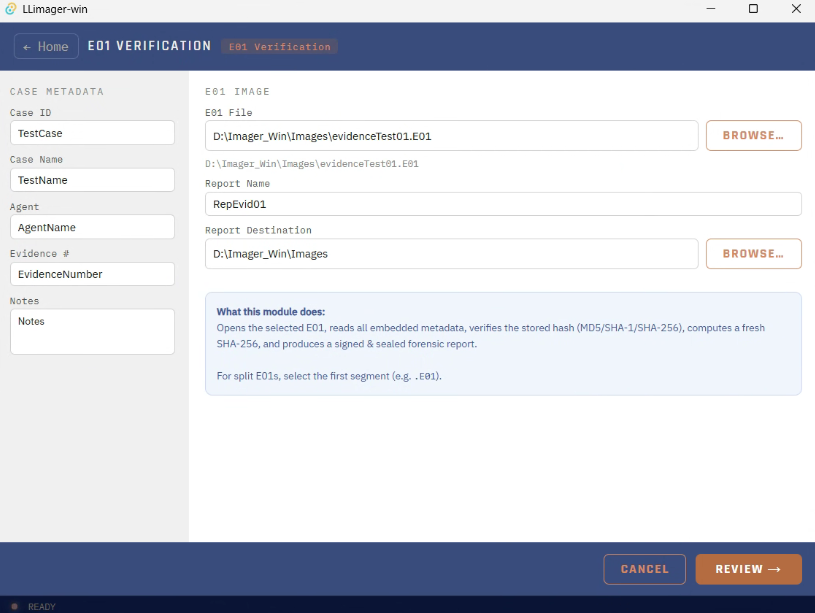The image size is (815, 613).
Task: Click the gray path text below E01 File
Action: tap(312, 164)
